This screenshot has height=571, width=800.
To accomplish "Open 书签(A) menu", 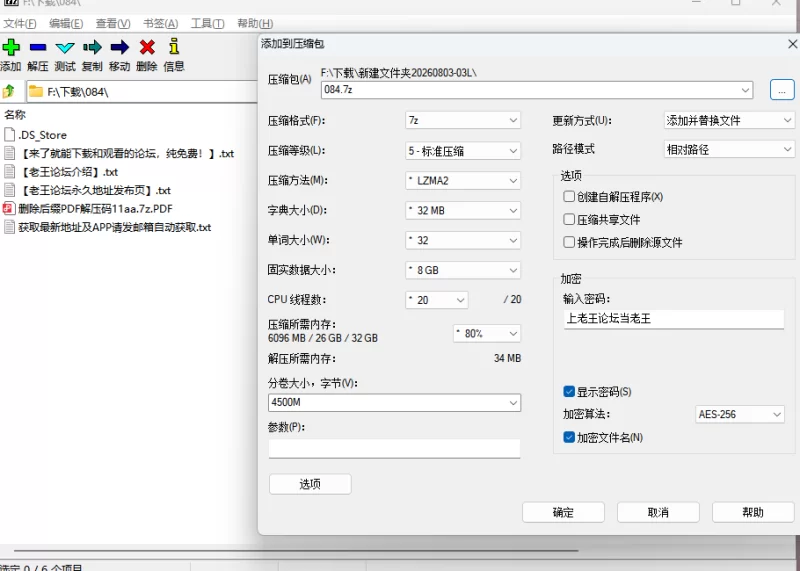I will click(160, 23).
